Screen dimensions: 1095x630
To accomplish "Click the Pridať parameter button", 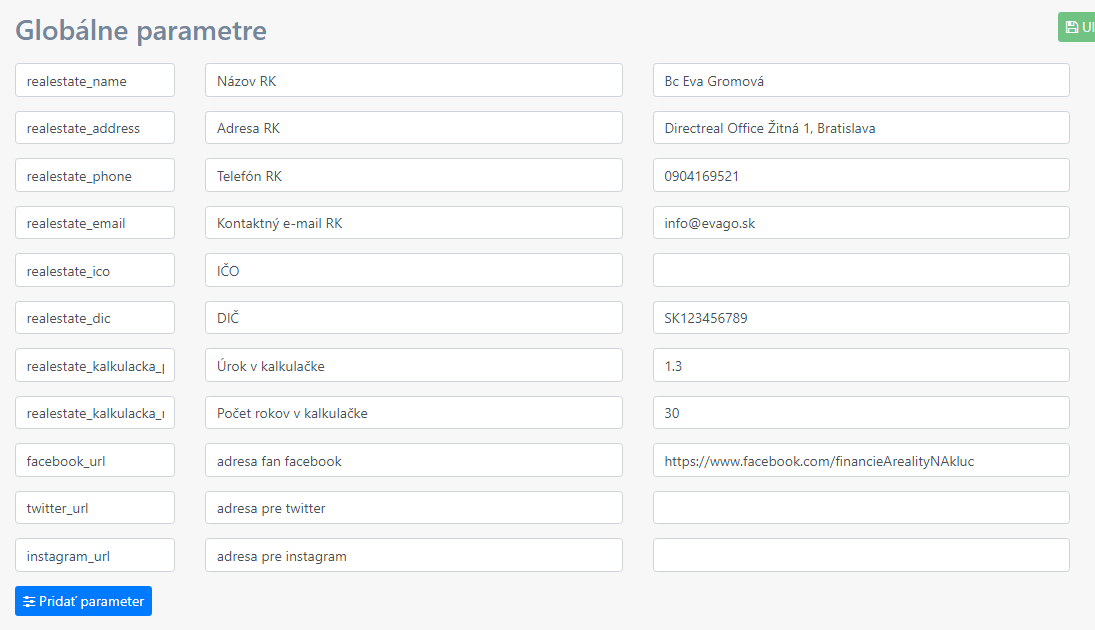I will point(83,601).
